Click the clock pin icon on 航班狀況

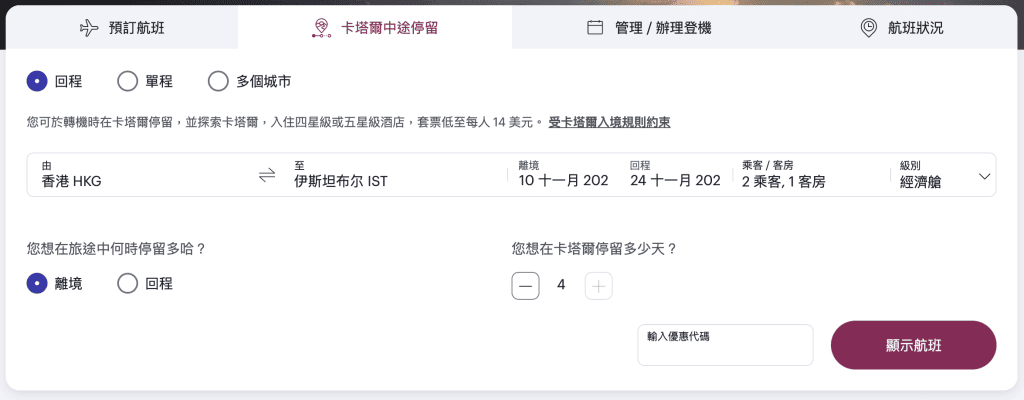click(869, 28)
